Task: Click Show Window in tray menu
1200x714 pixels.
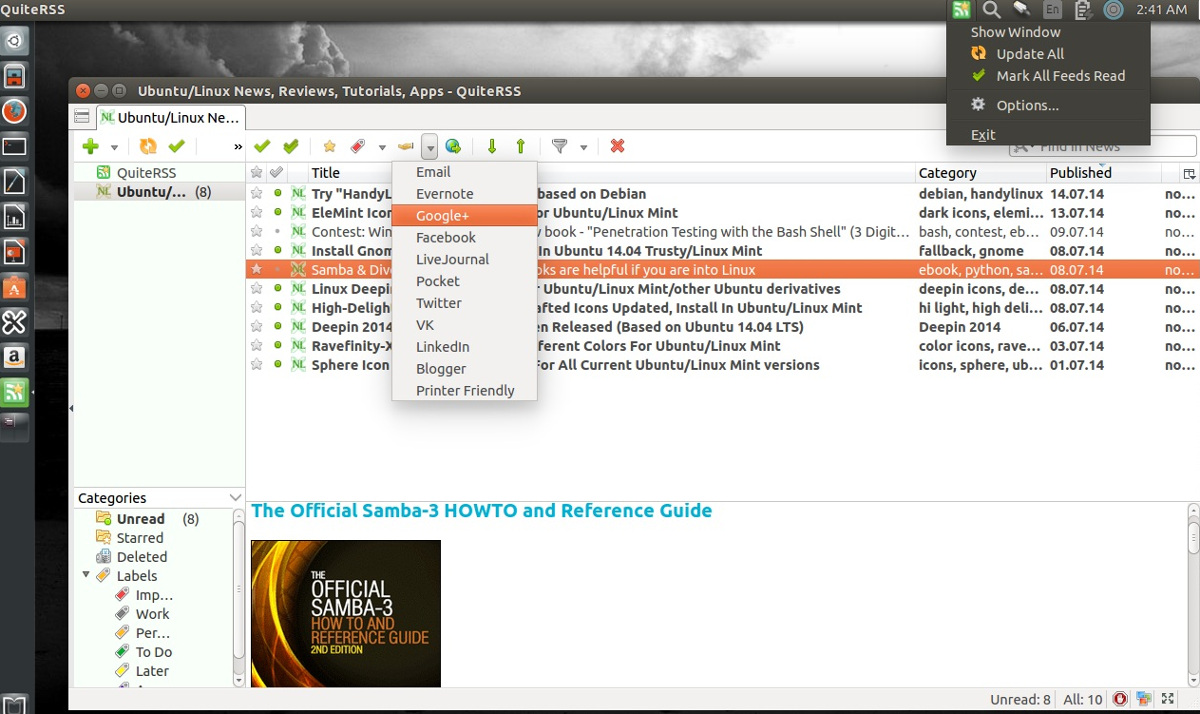Action: coord(1048,32)
